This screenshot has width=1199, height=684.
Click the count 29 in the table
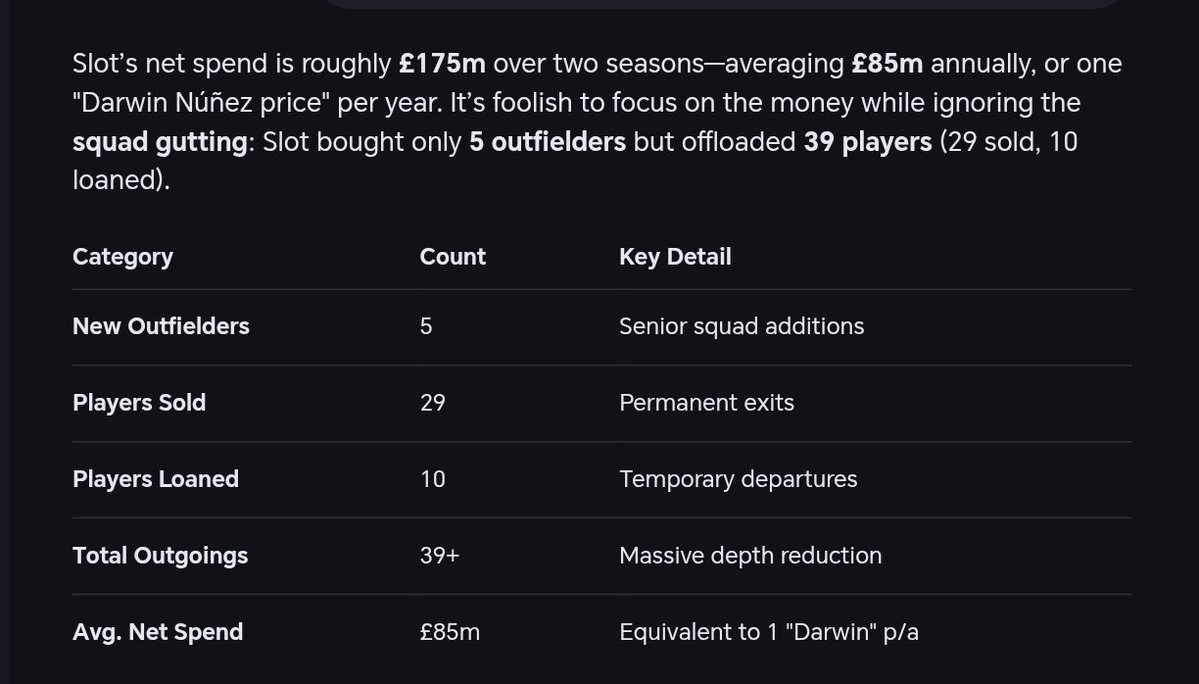tap(432, 403)
